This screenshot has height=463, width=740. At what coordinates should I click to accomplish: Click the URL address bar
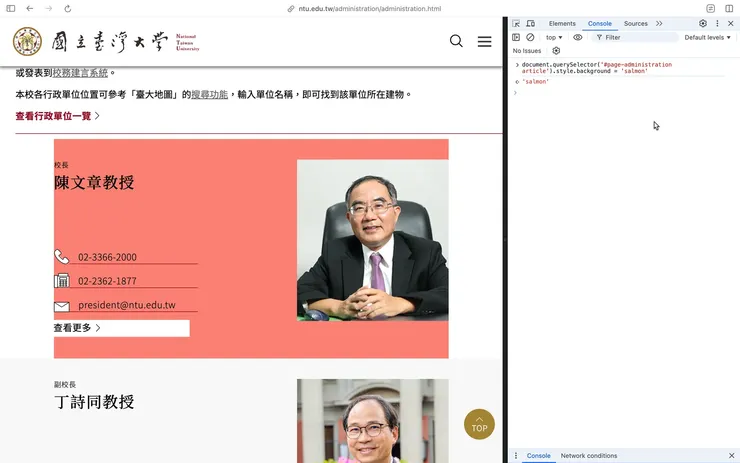pyautogui.click(x=364, y=8)
